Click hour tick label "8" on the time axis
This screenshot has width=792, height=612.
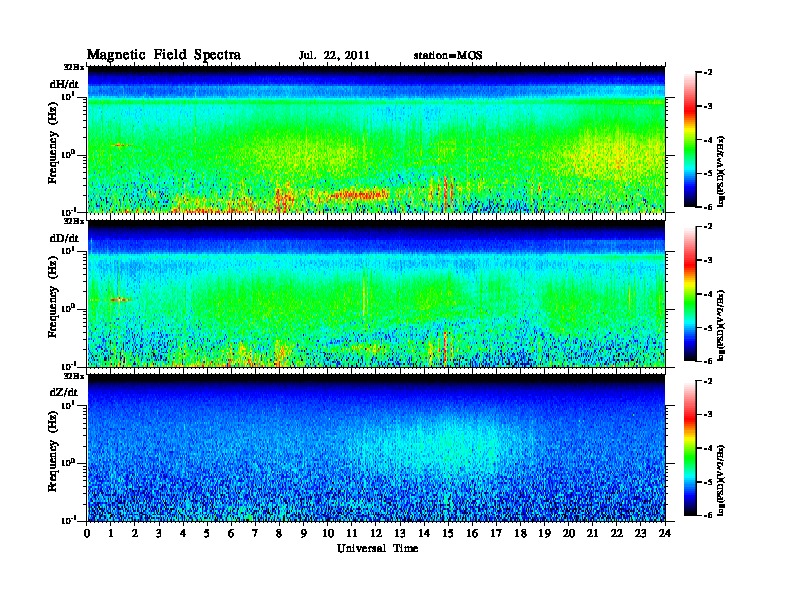click(x=279, y=533)
